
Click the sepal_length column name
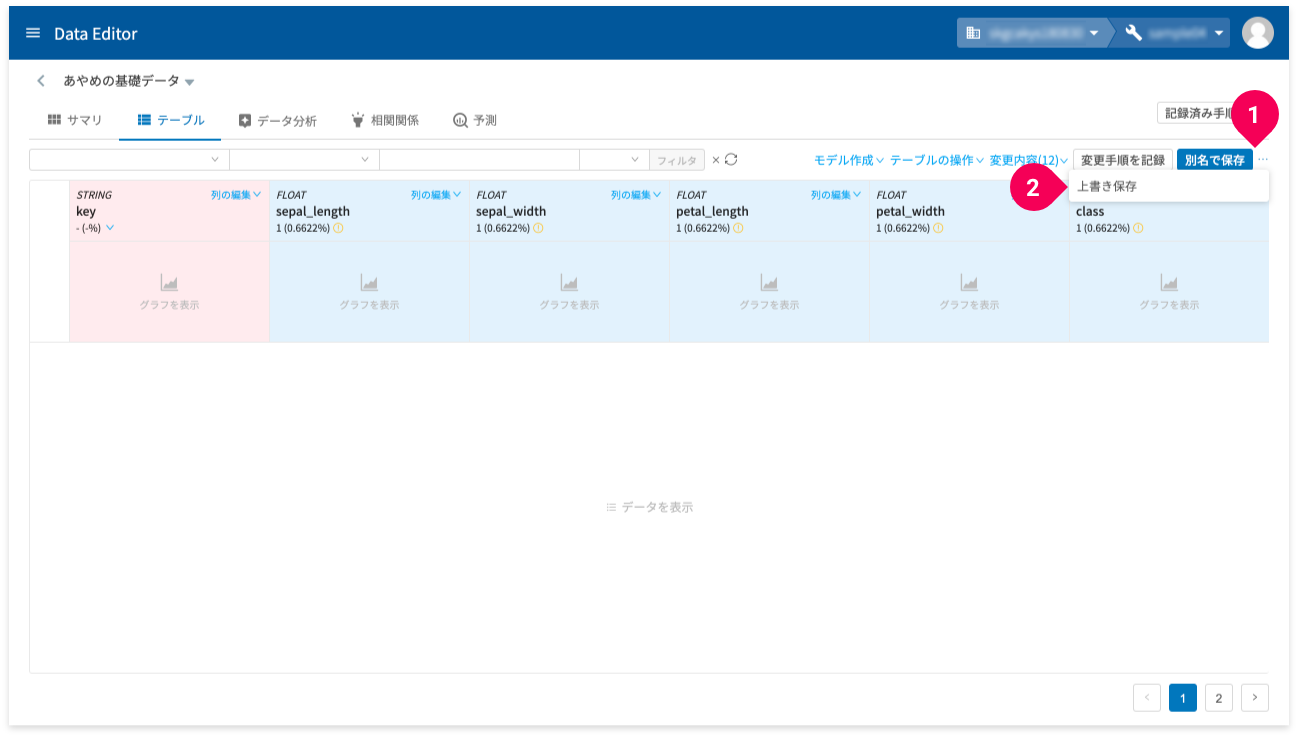click(313, 211)
